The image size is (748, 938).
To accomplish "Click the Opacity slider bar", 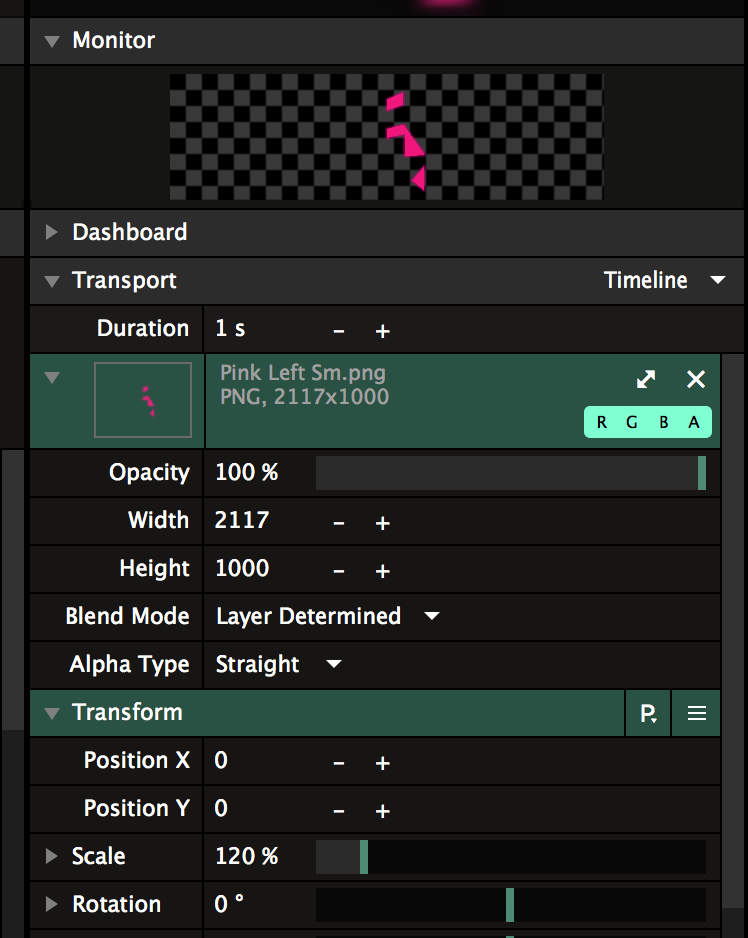I will [510, 473].
